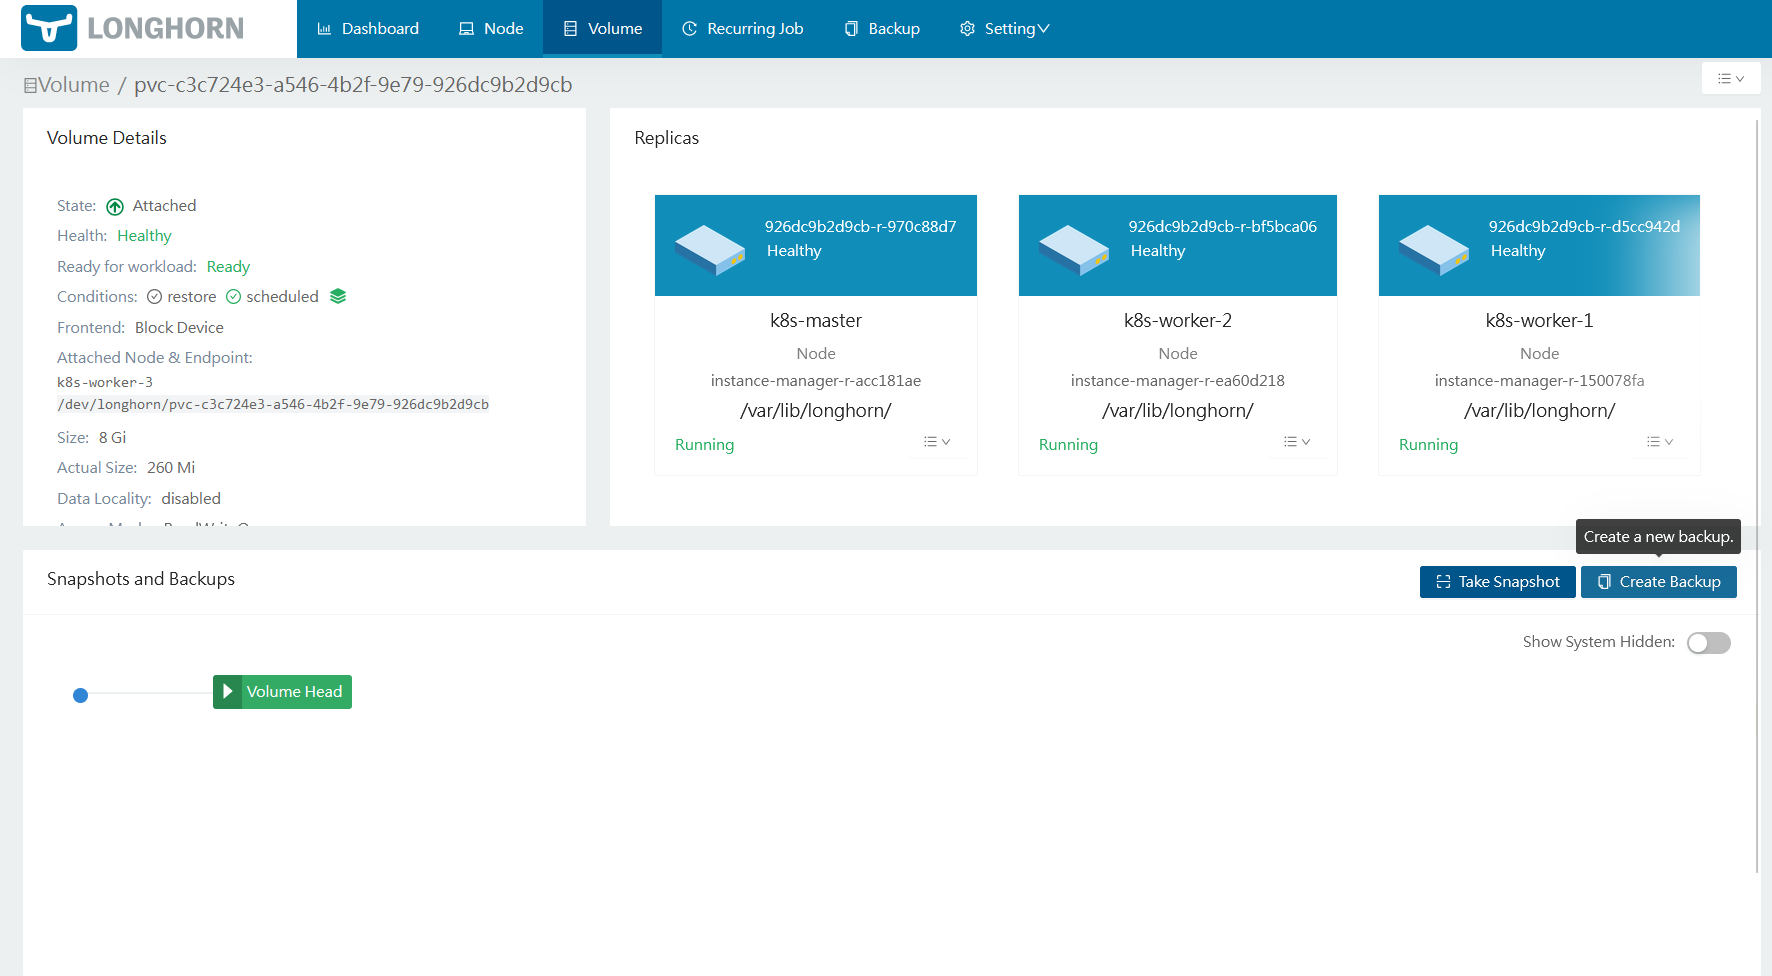Click the 8 Gi size value

pyautogui.click(x=113, y=438)
